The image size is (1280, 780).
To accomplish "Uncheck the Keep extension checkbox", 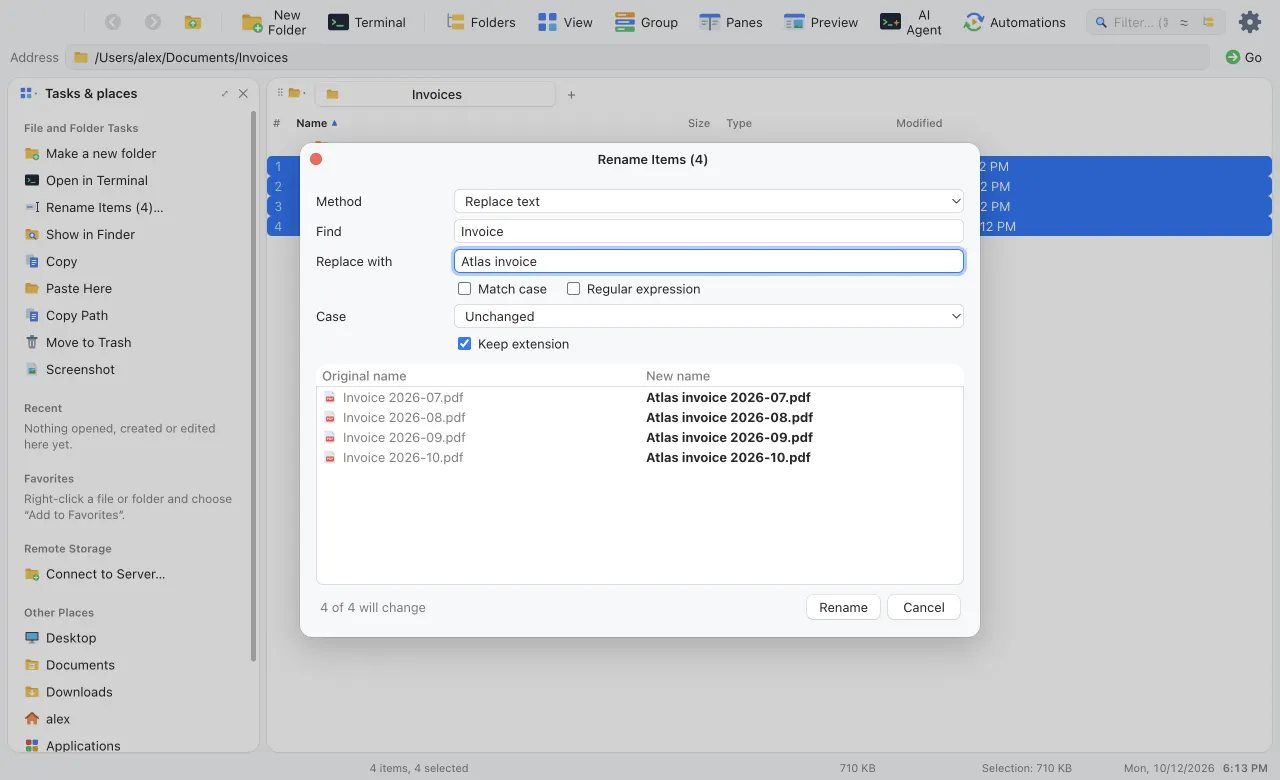I will point(465,344).
